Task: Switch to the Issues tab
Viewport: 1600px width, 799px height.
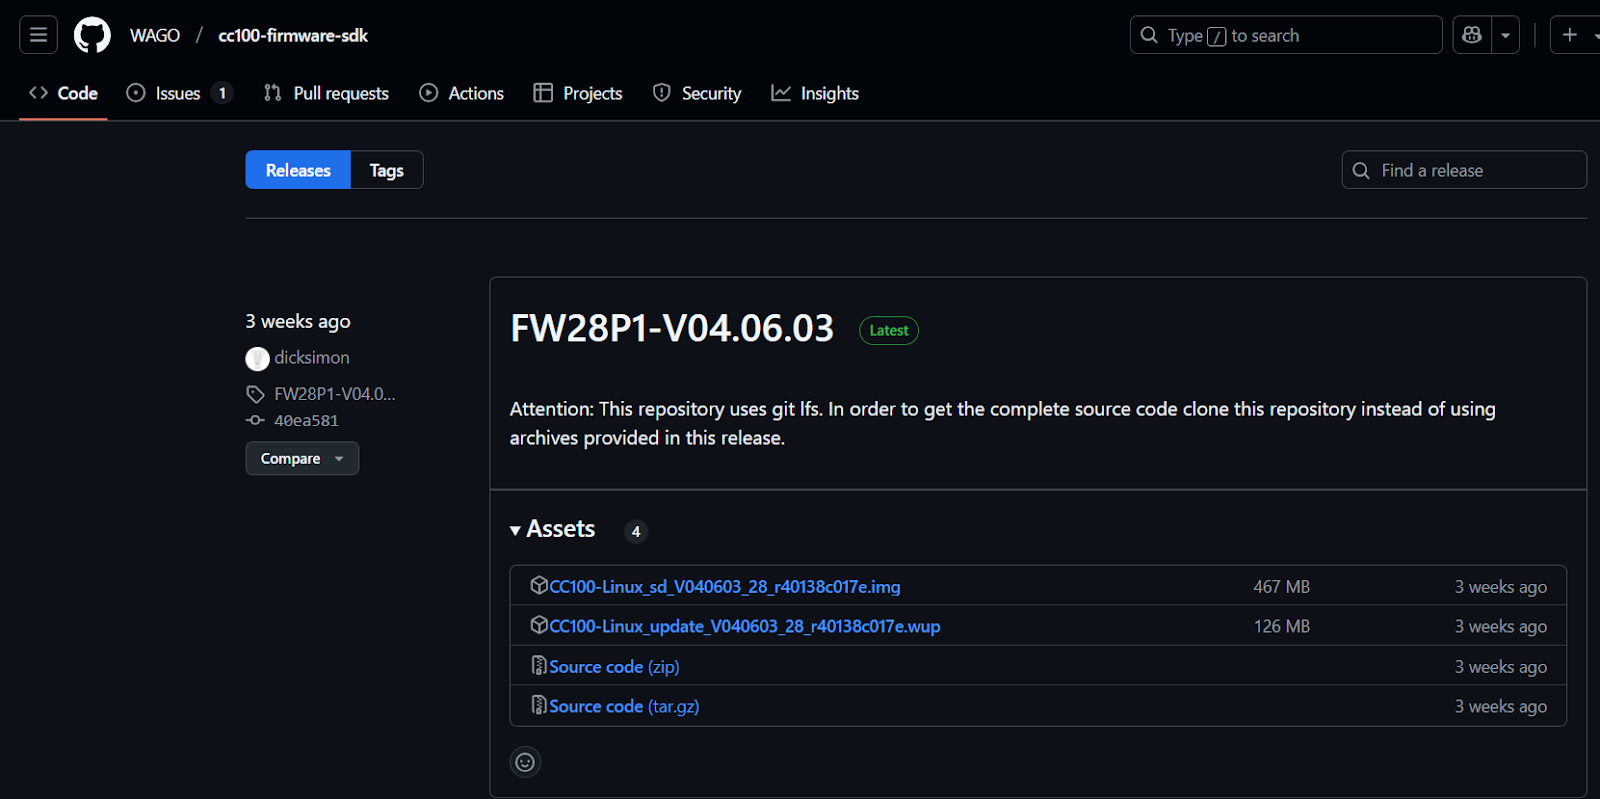Action: (180, 93)
